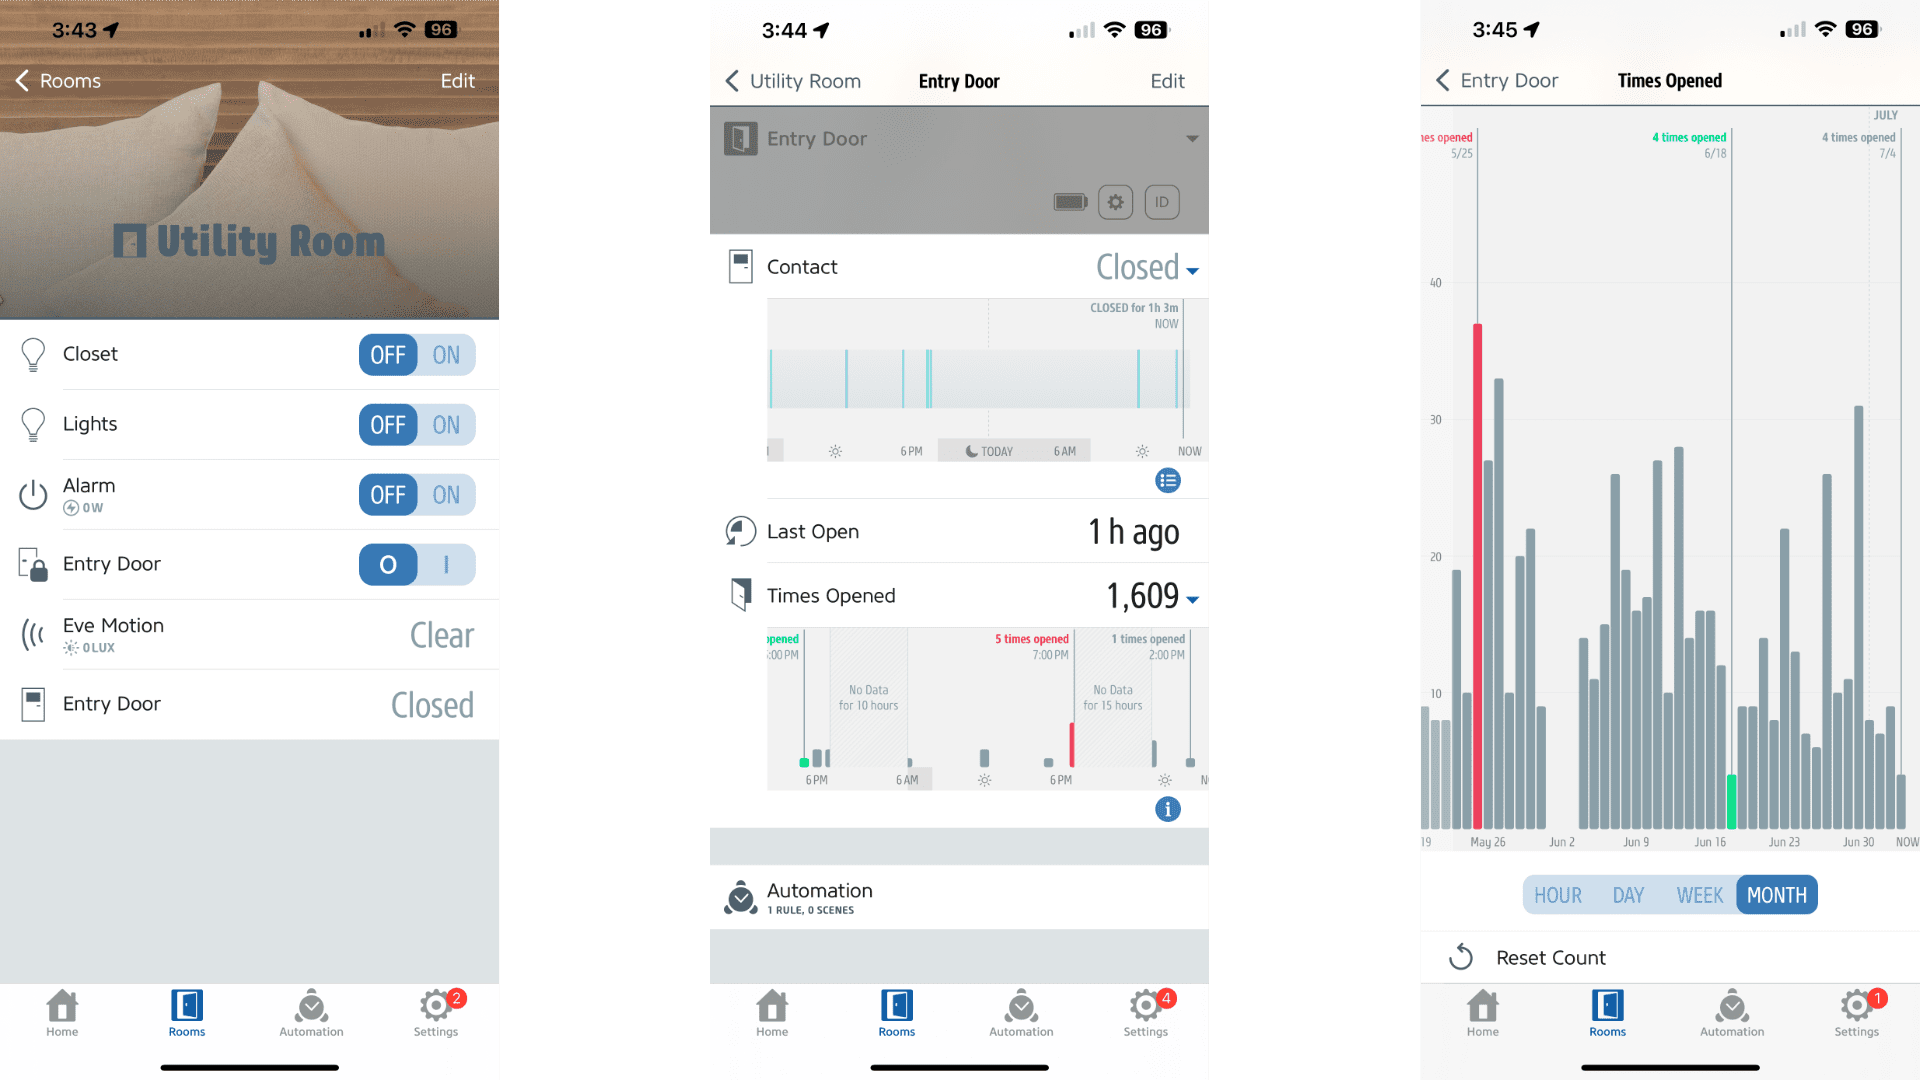The image size is (1920, 1080).
Task: Tap Reset Count button on Times Opened screen
Action: click(x=1551, y=957)
